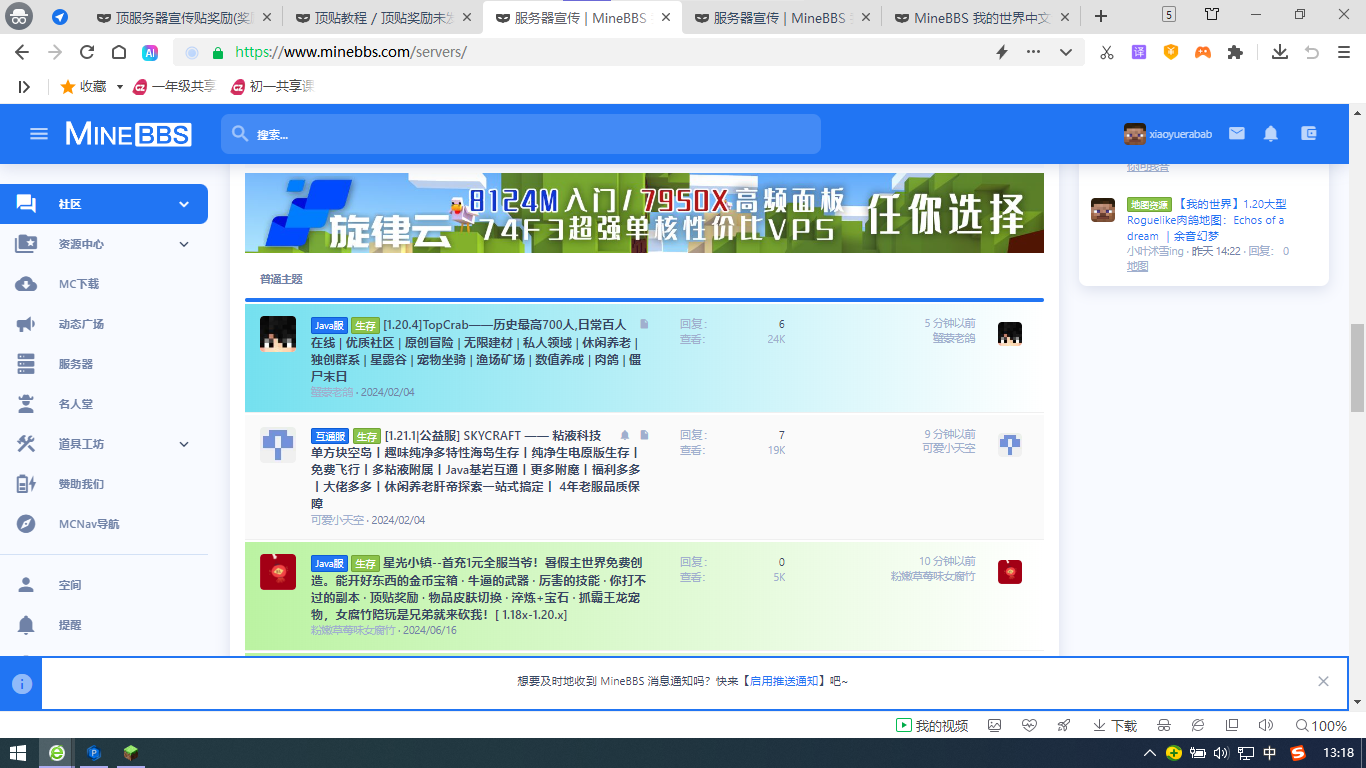
Task: Open Sogou input method tray icon
Action: [x=1298, y=753]
